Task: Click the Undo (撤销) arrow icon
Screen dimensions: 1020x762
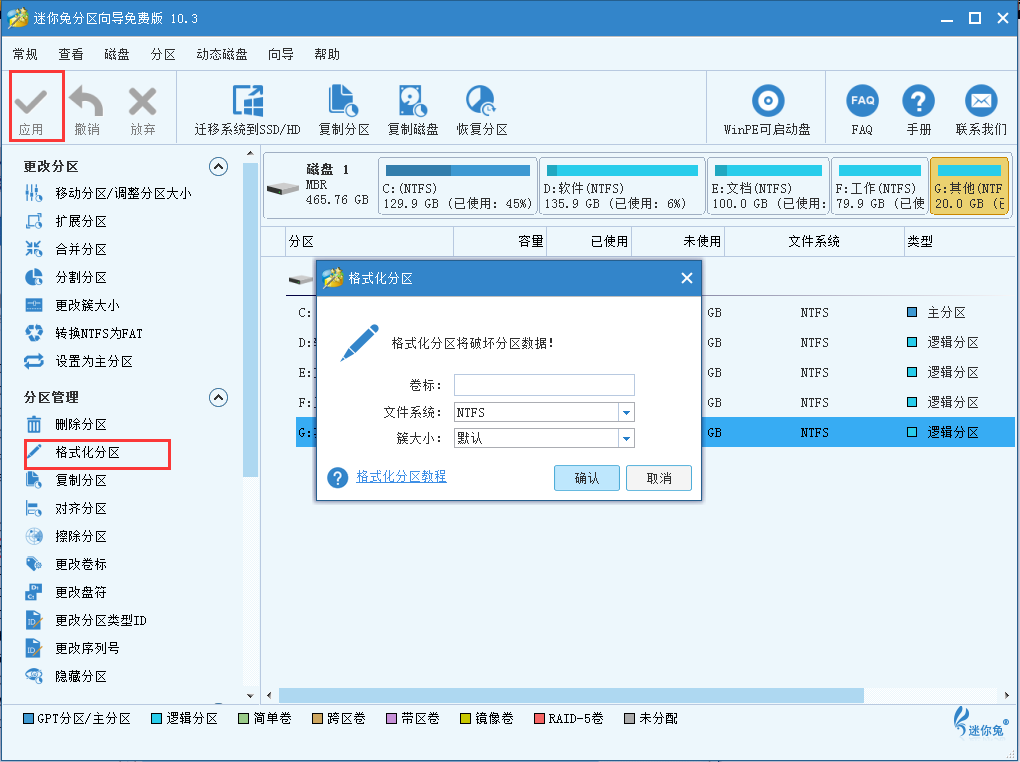Action: 87,102
